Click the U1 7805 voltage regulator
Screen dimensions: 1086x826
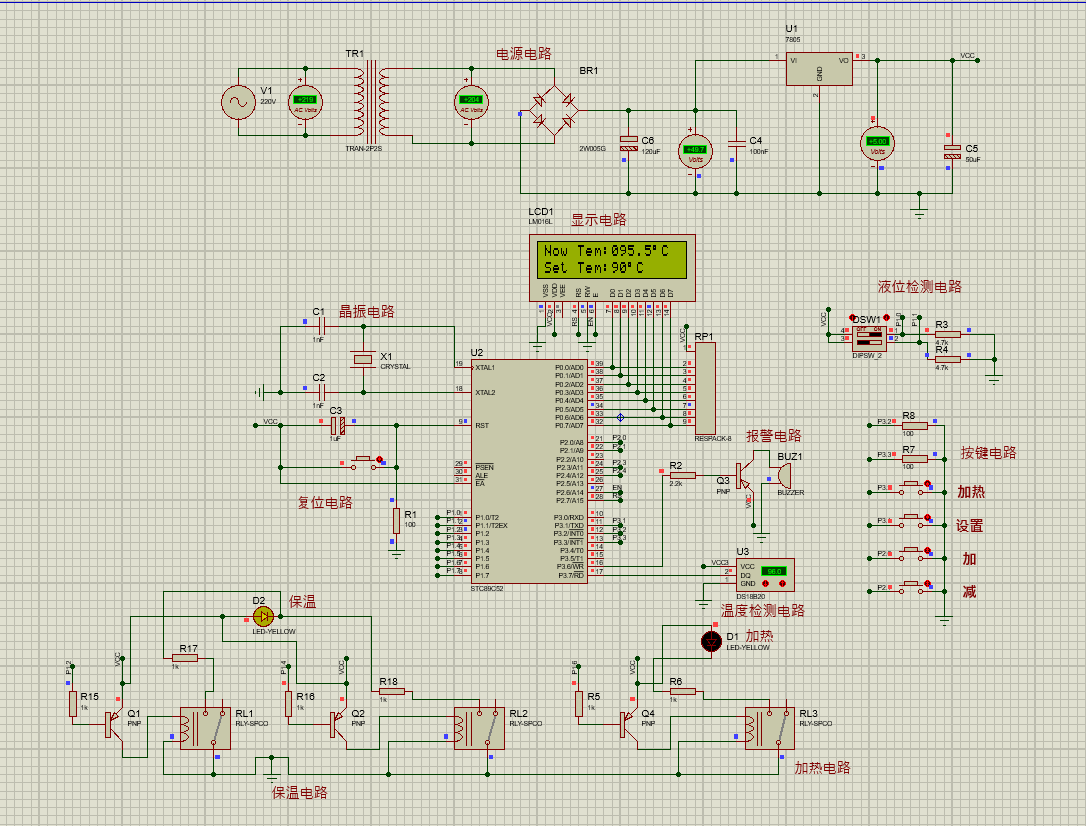[817, 68]
